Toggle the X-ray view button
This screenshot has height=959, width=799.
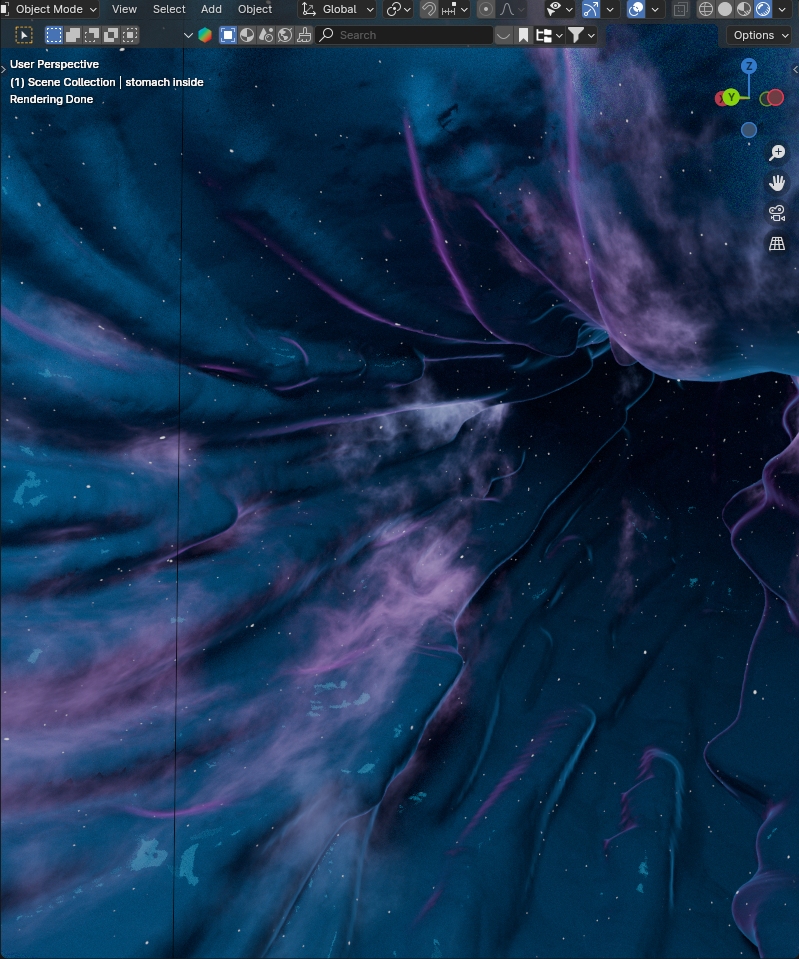(x=681, y=9)
